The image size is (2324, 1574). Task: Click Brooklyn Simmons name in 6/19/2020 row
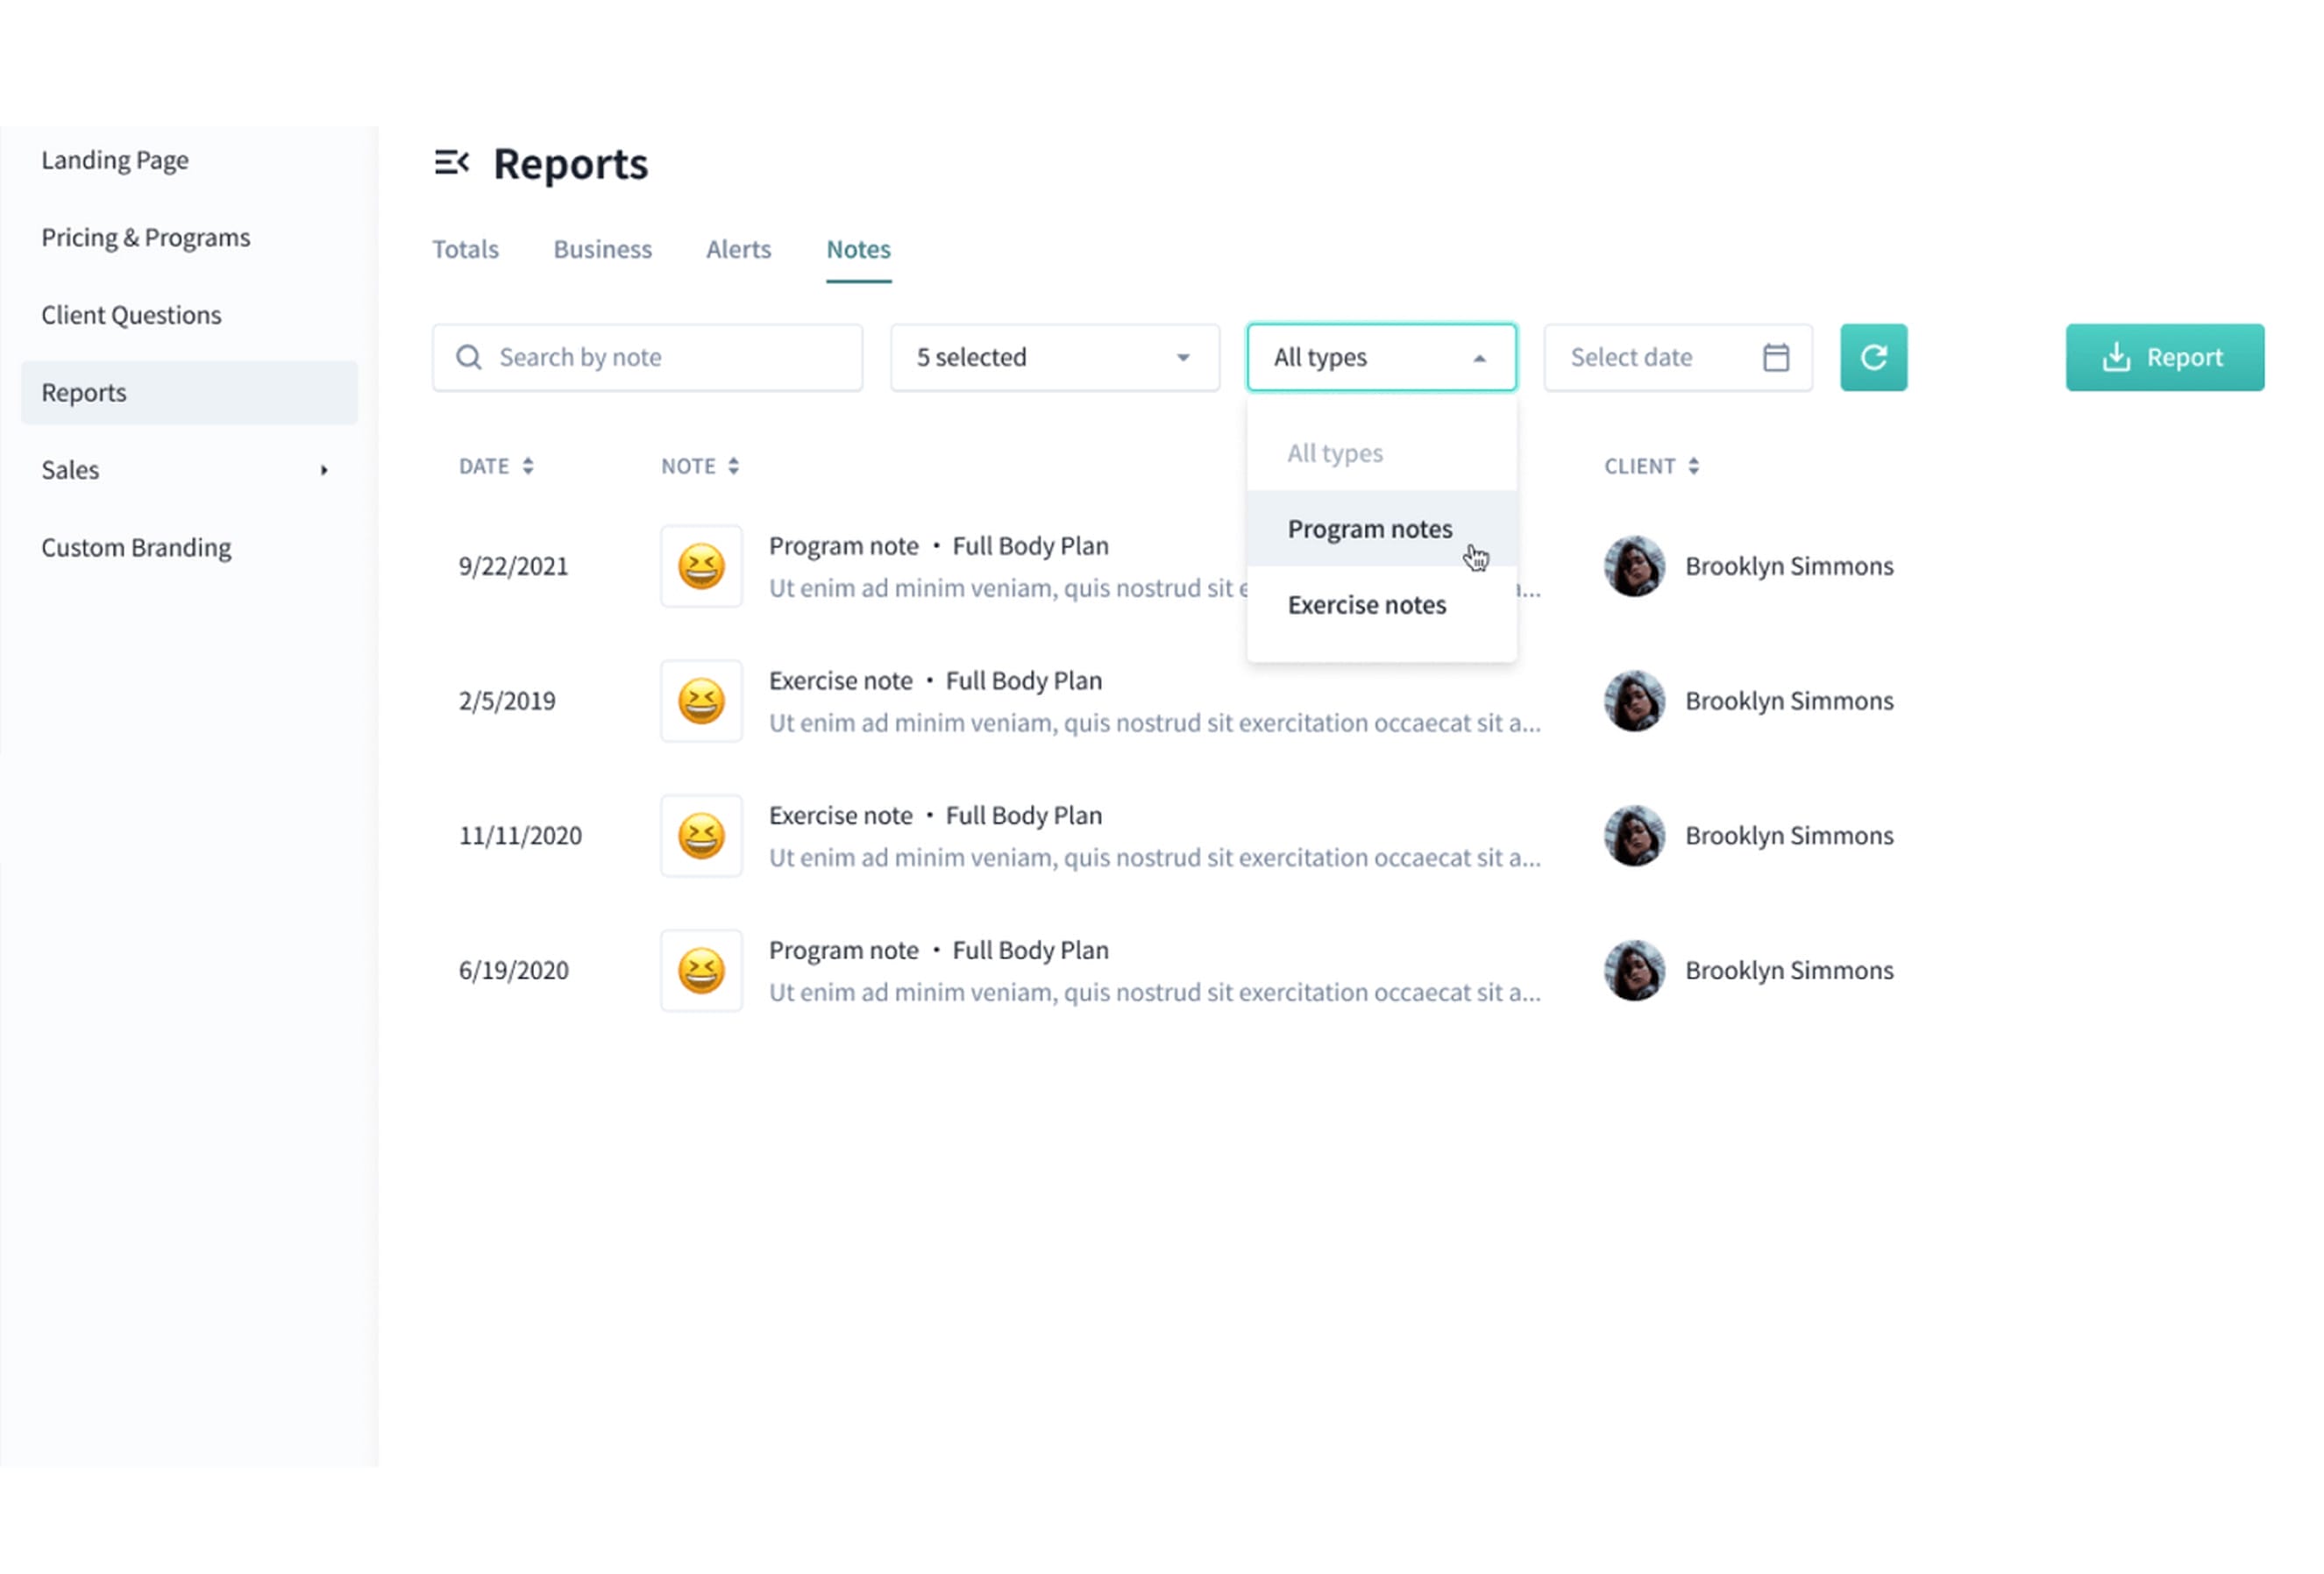pyautogui.click(x=1789, y=971)
